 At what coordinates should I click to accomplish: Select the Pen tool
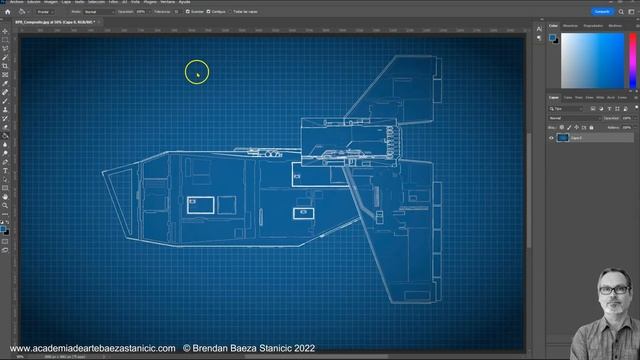click(x=5, y=162)
